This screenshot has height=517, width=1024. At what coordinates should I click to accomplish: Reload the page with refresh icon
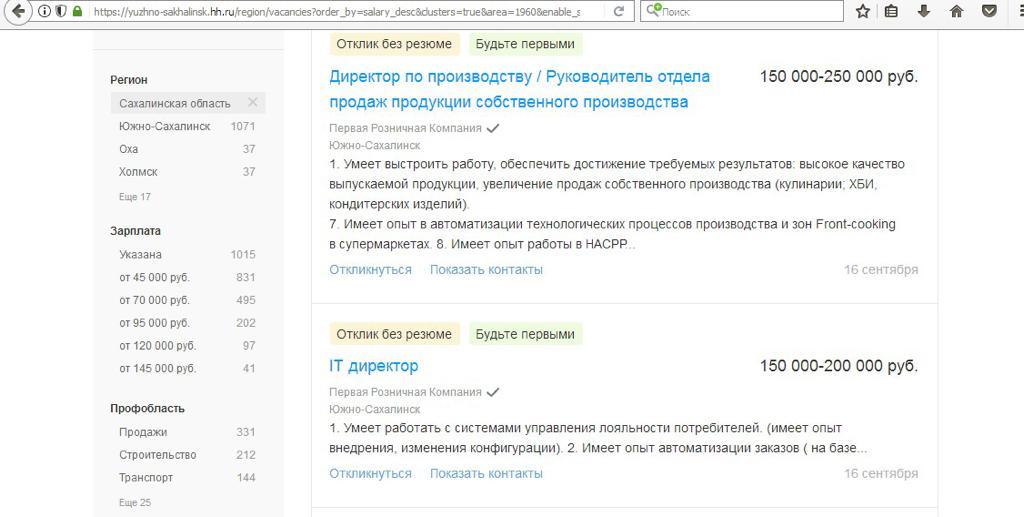(x=618, y=11)
